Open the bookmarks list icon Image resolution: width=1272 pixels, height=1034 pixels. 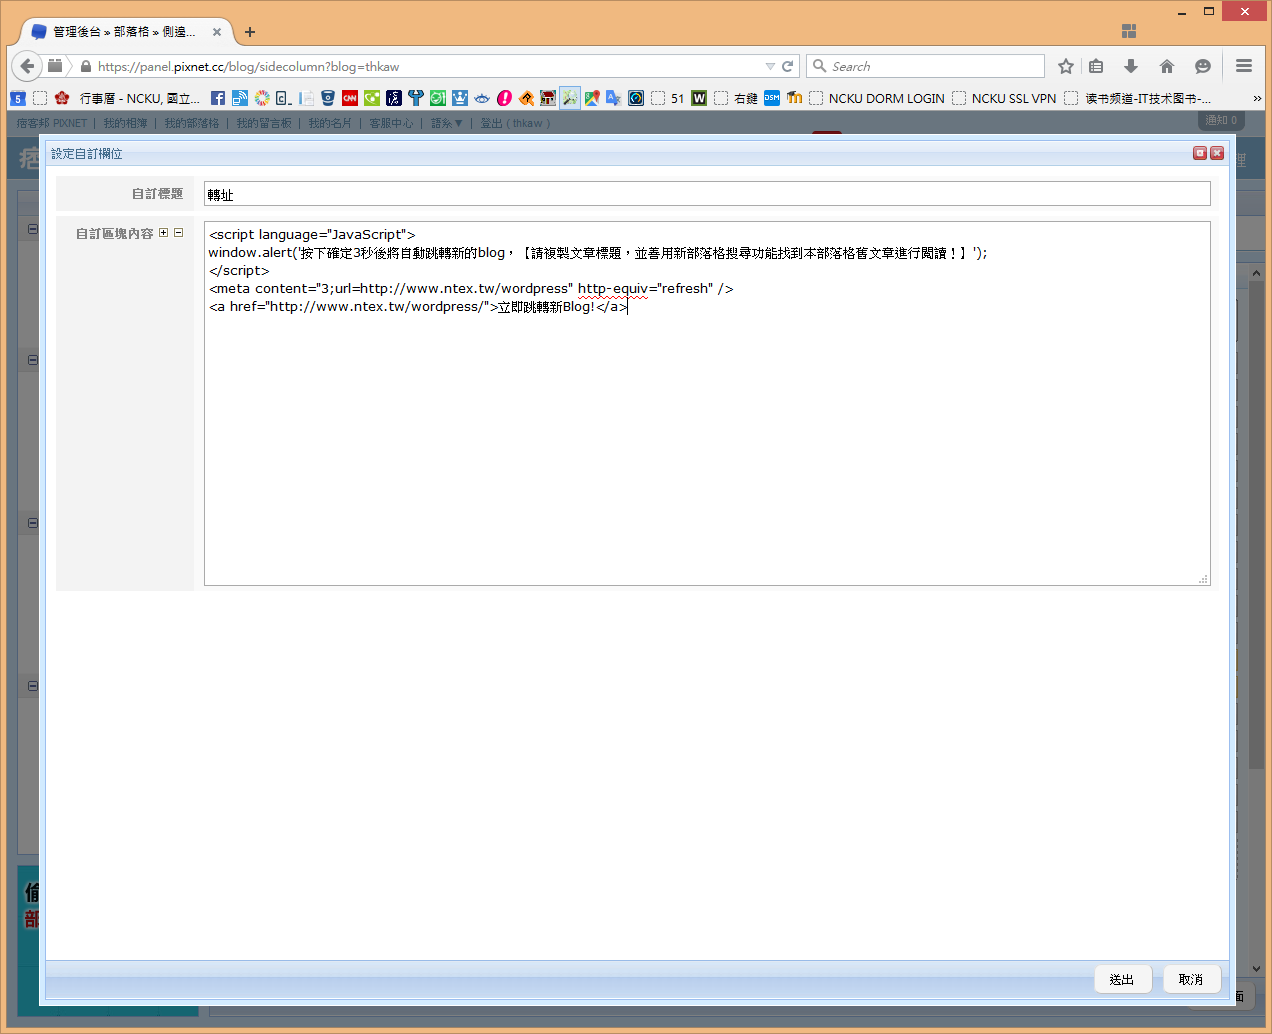pos(1096,66)
